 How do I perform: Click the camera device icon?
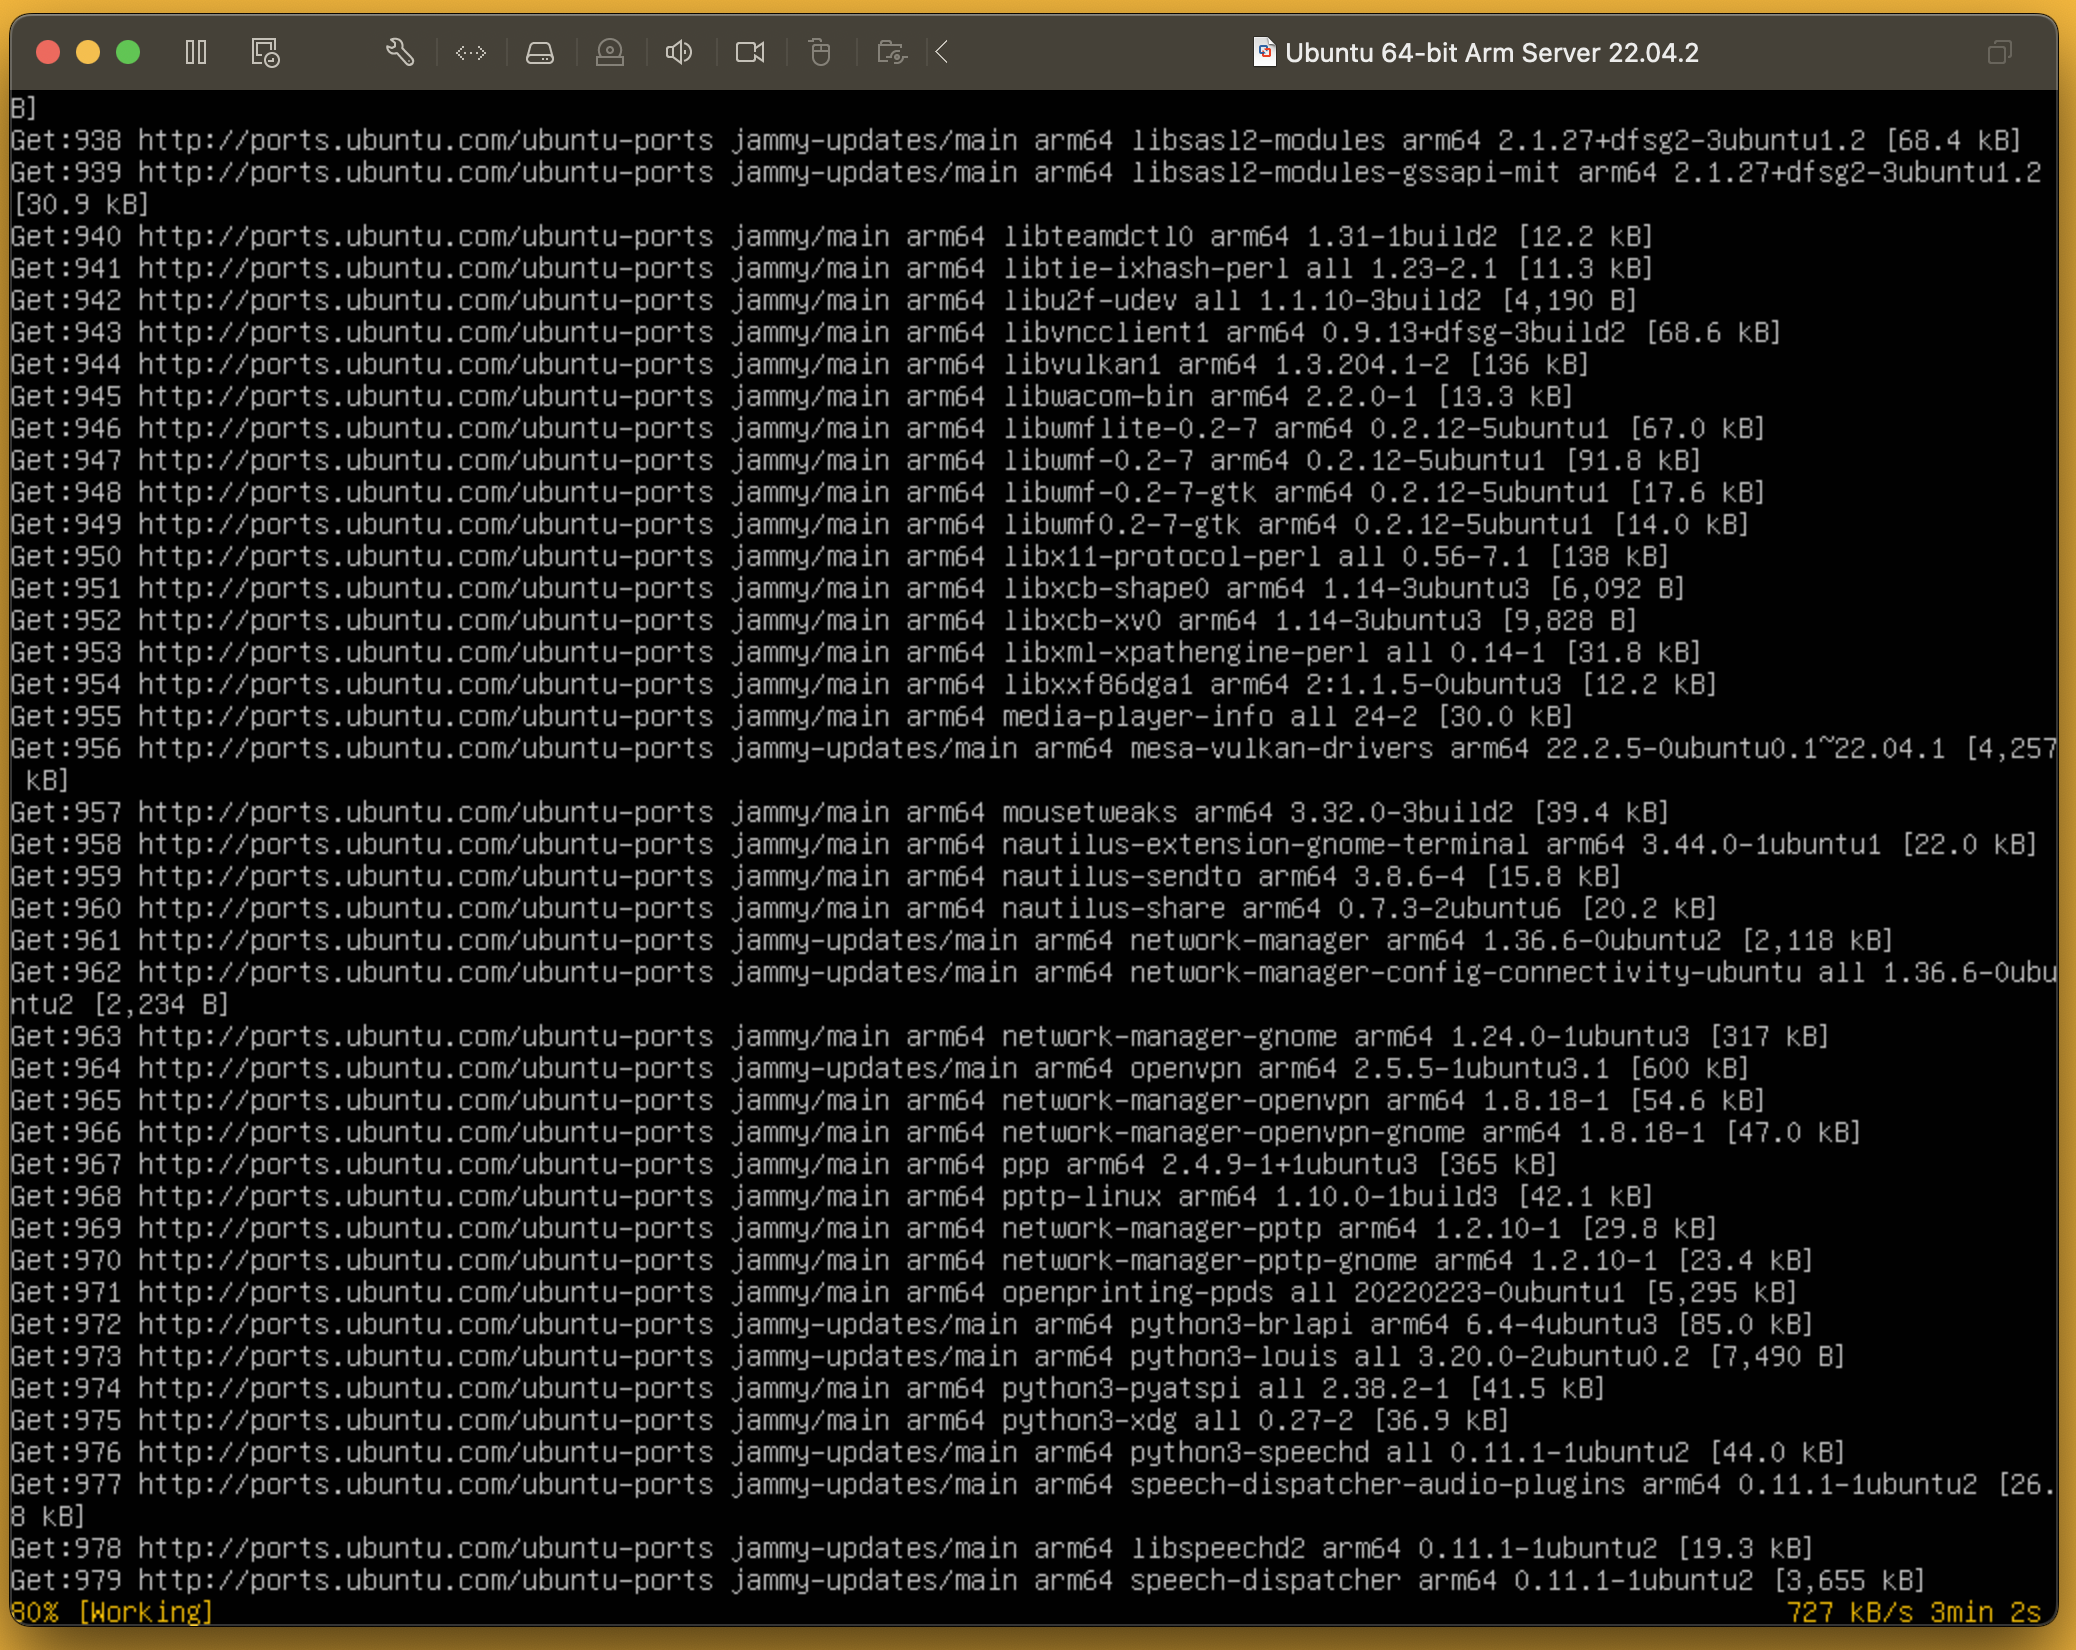750,52
